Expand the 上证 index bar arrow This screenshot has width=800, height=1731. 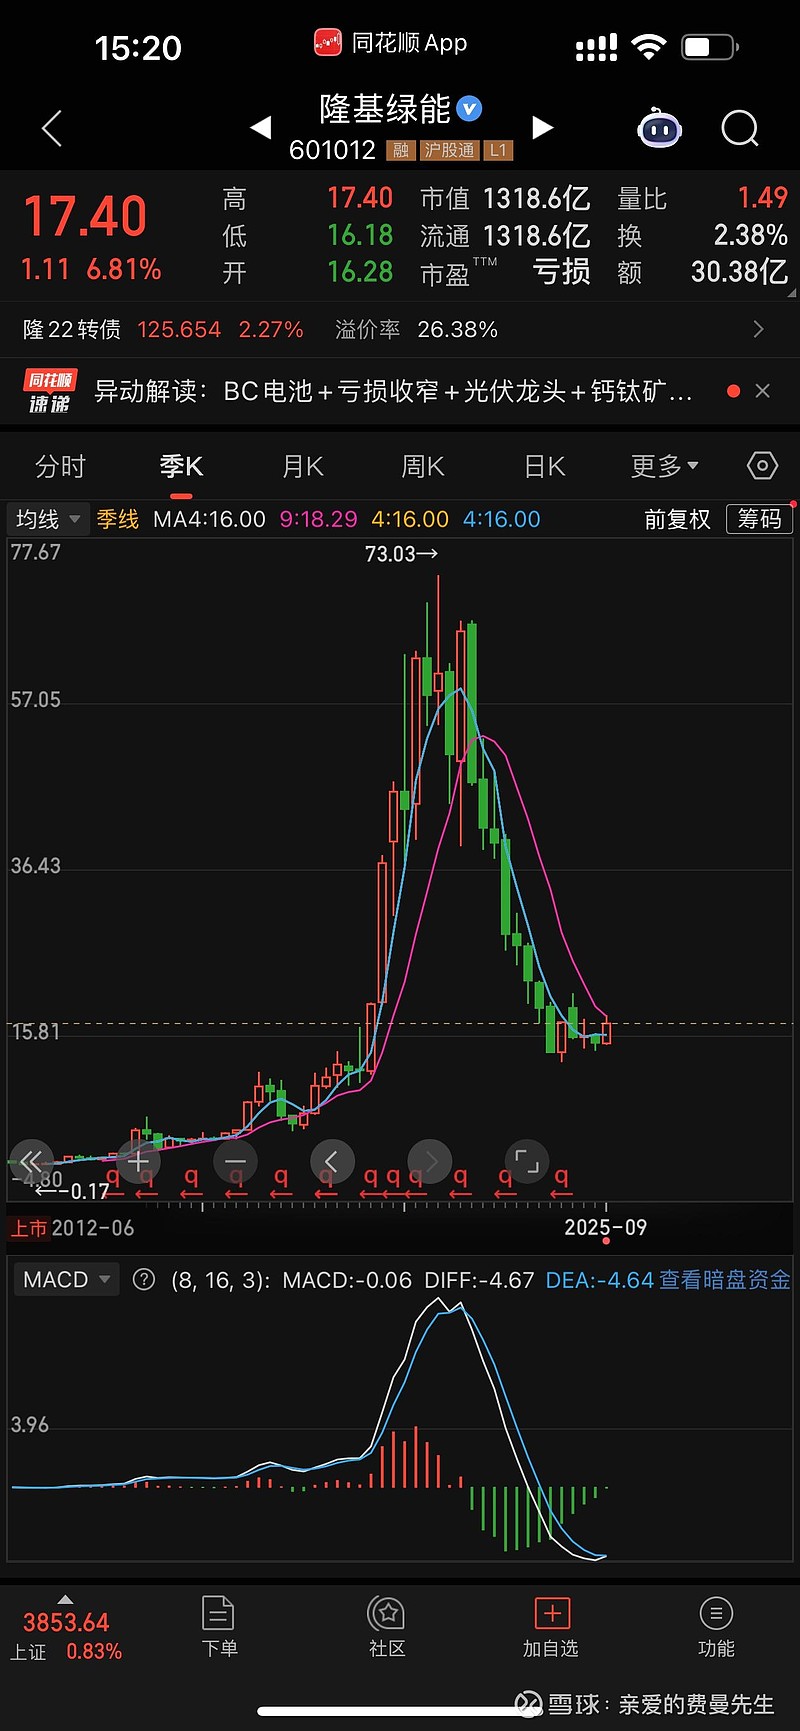pos(65,1599)
